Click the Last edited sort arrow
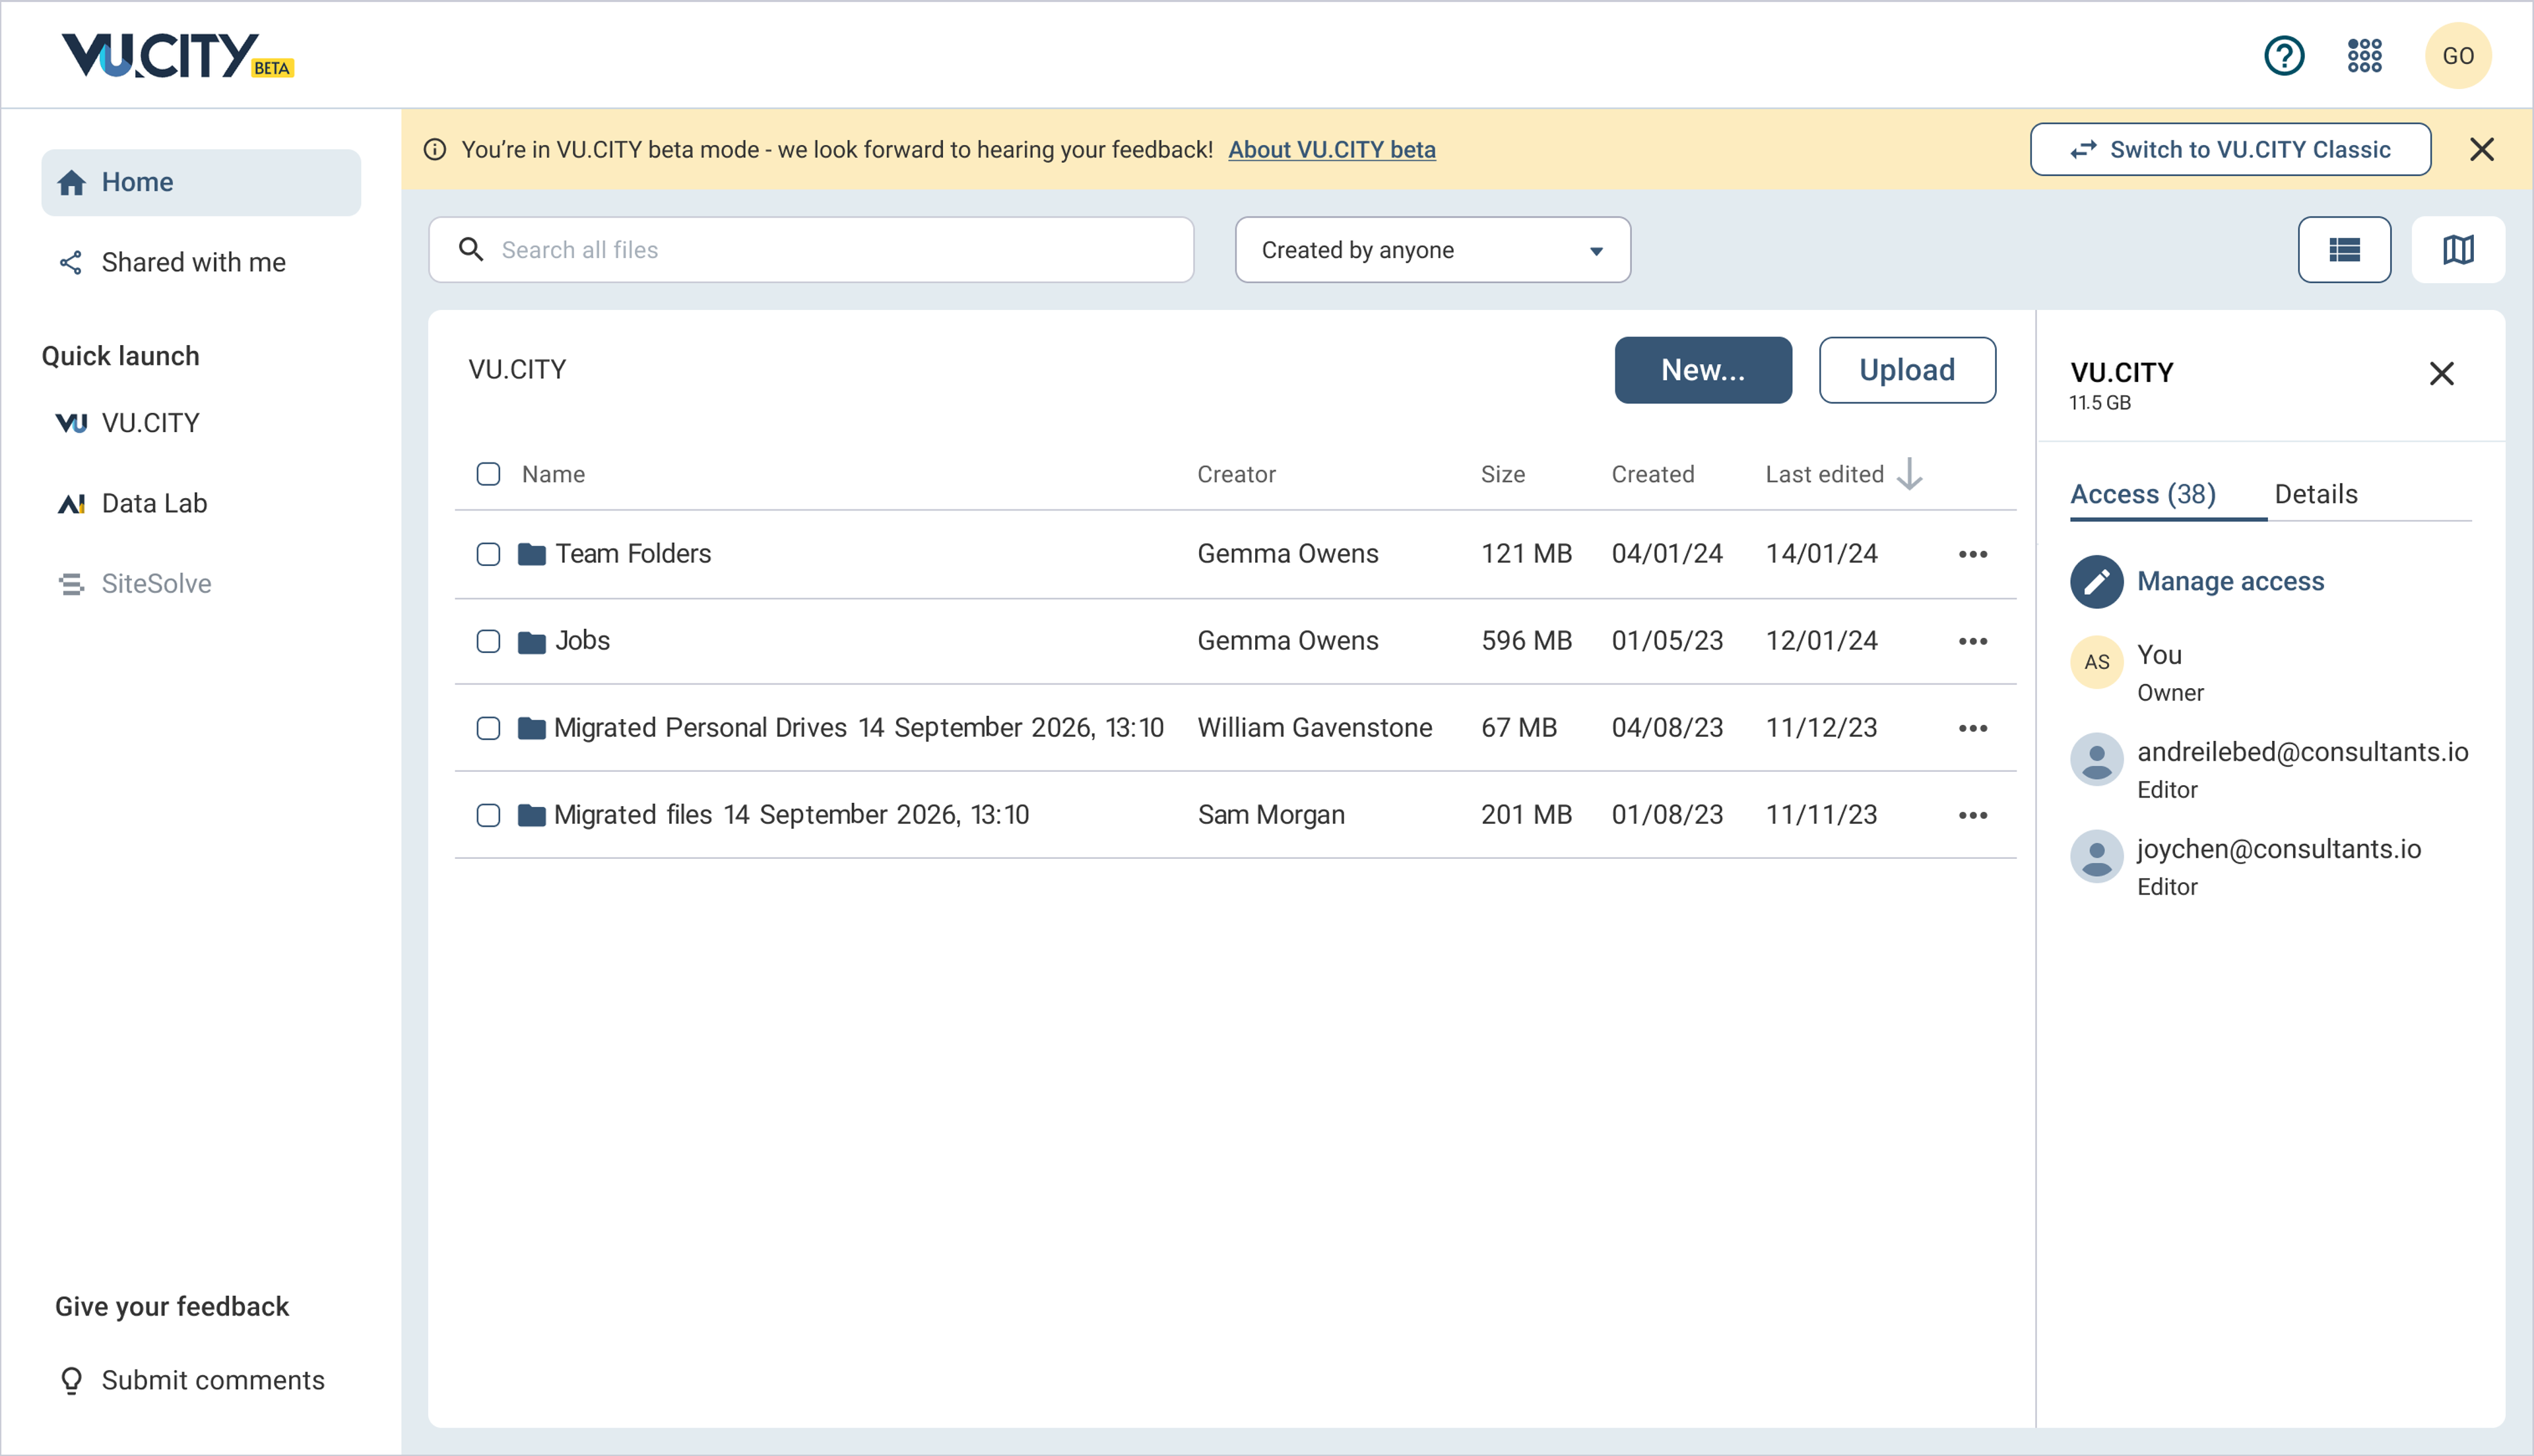 [x=1910, y=474]
